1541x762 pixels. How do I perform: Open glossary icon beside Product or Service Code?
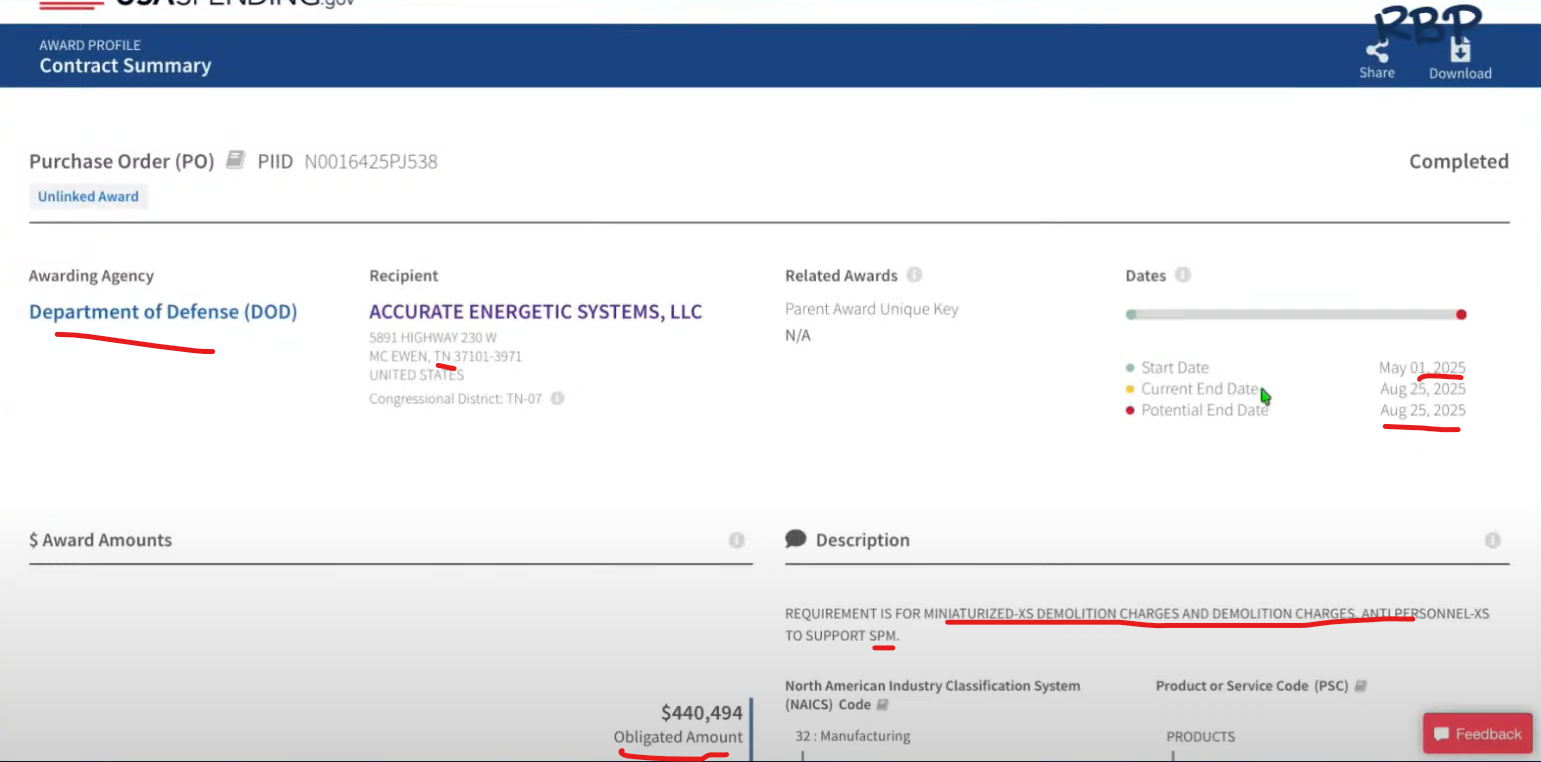click(1361, 686)
